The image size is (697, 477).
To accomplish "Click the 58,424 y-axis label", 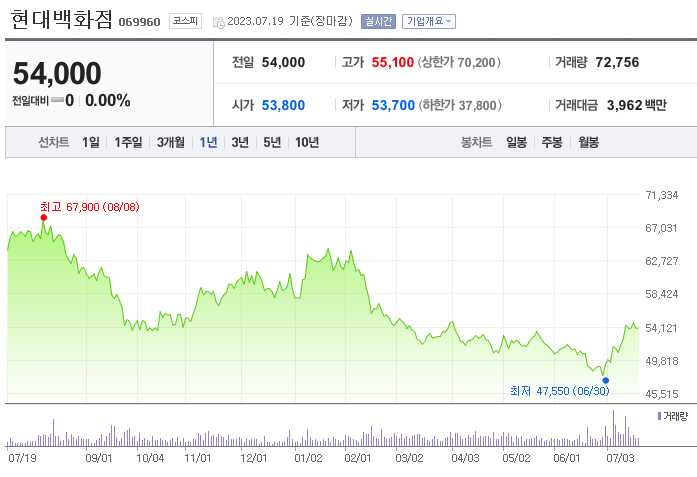I will 662,294.
